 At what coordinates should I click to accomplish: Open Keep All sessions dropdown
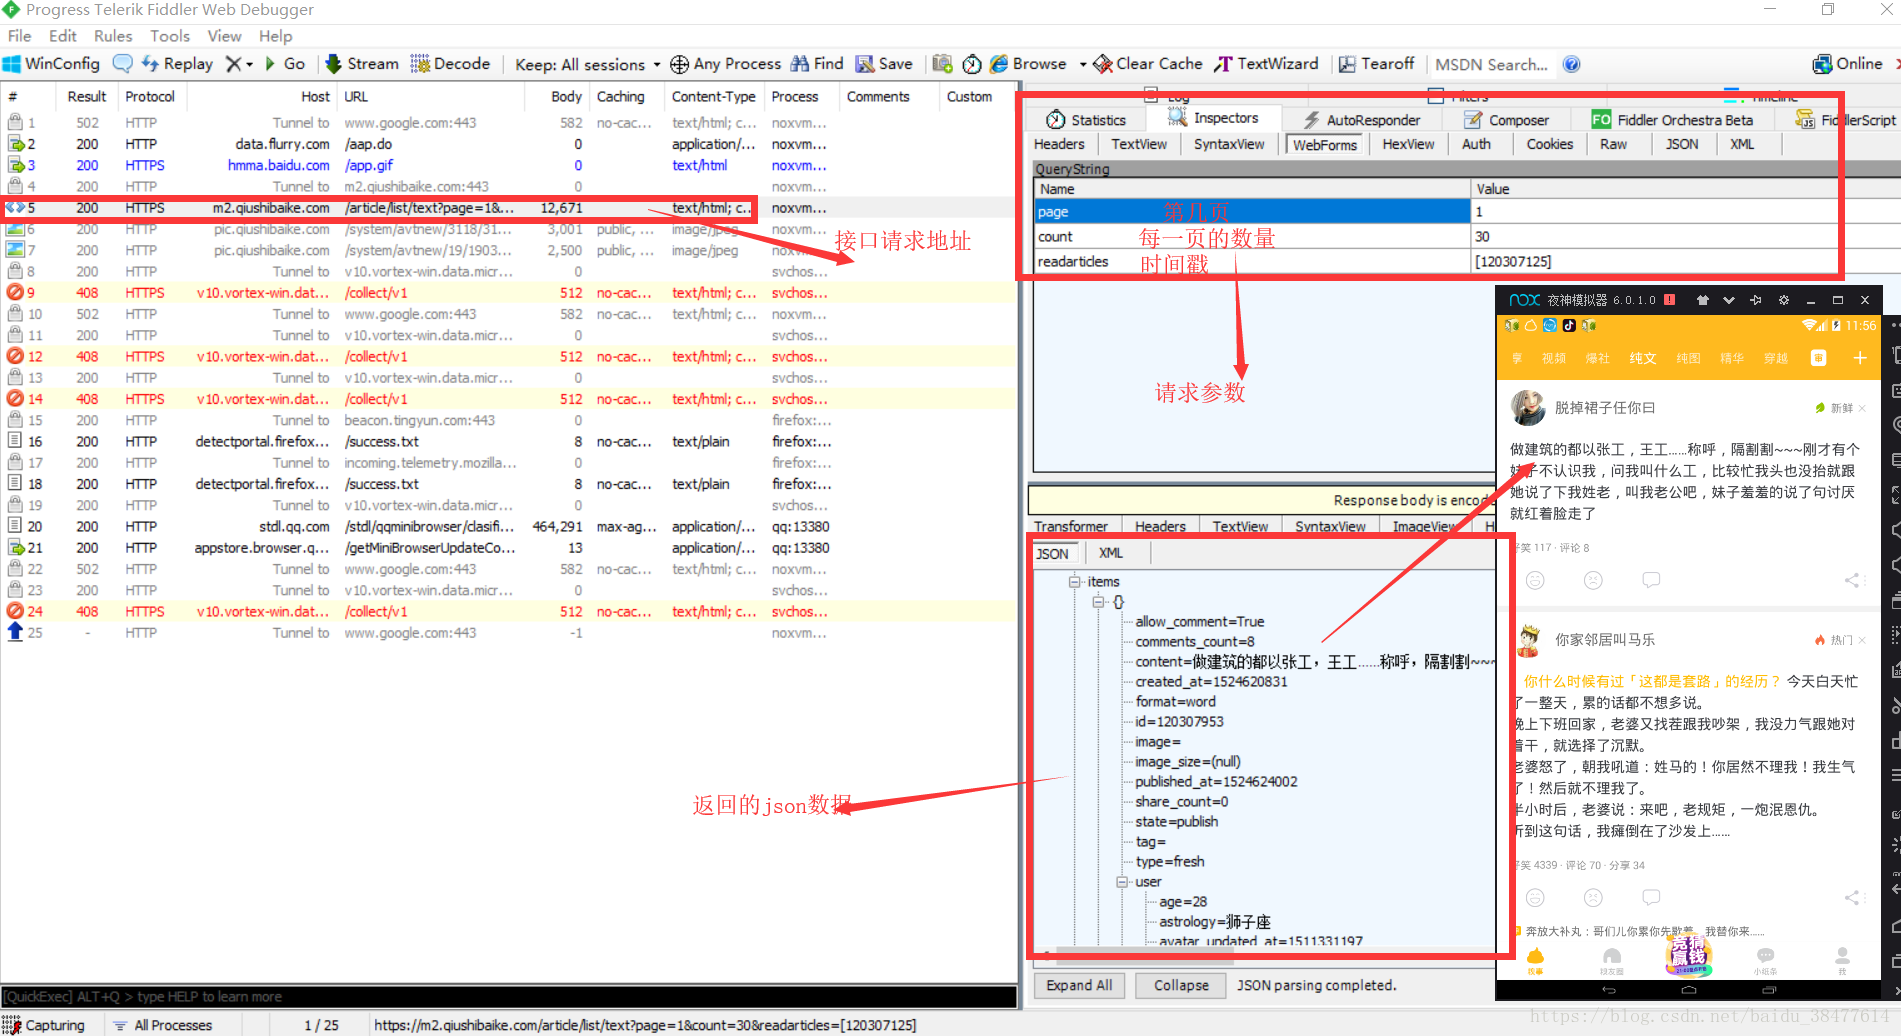[x=587, y=65]
